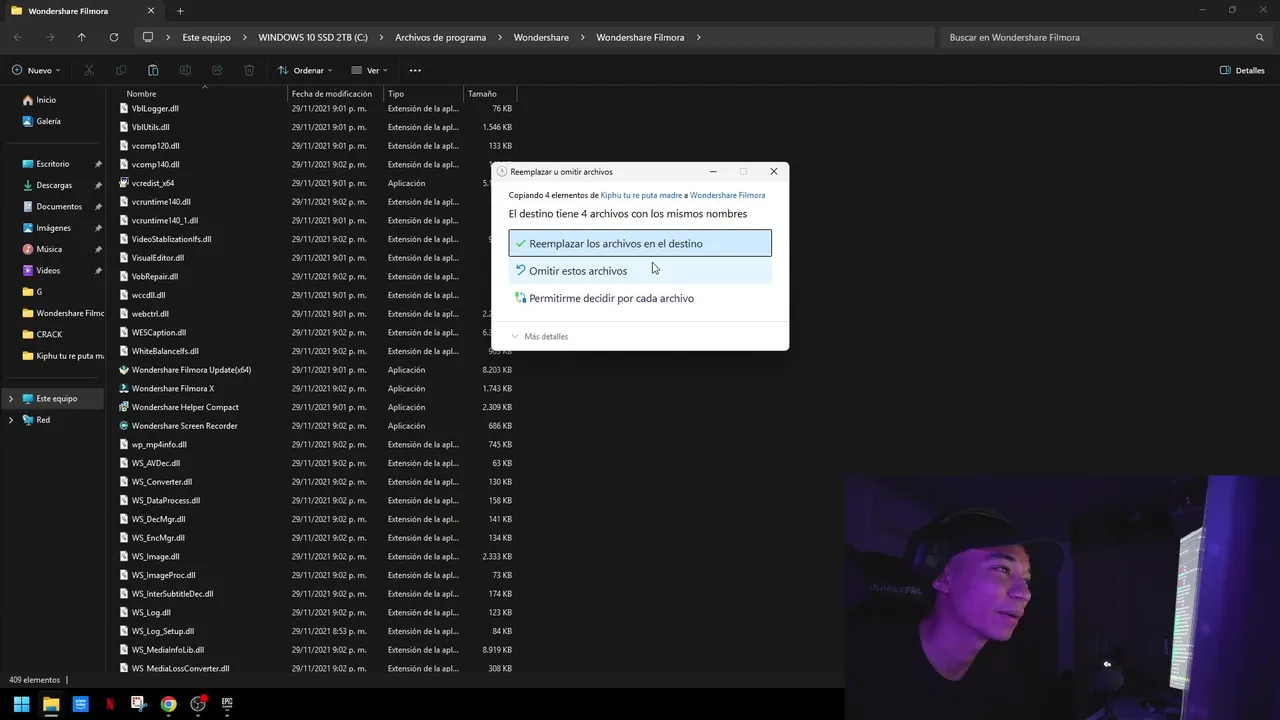Click the Wondershare breadcrumb segment

[x=541, y=37]
